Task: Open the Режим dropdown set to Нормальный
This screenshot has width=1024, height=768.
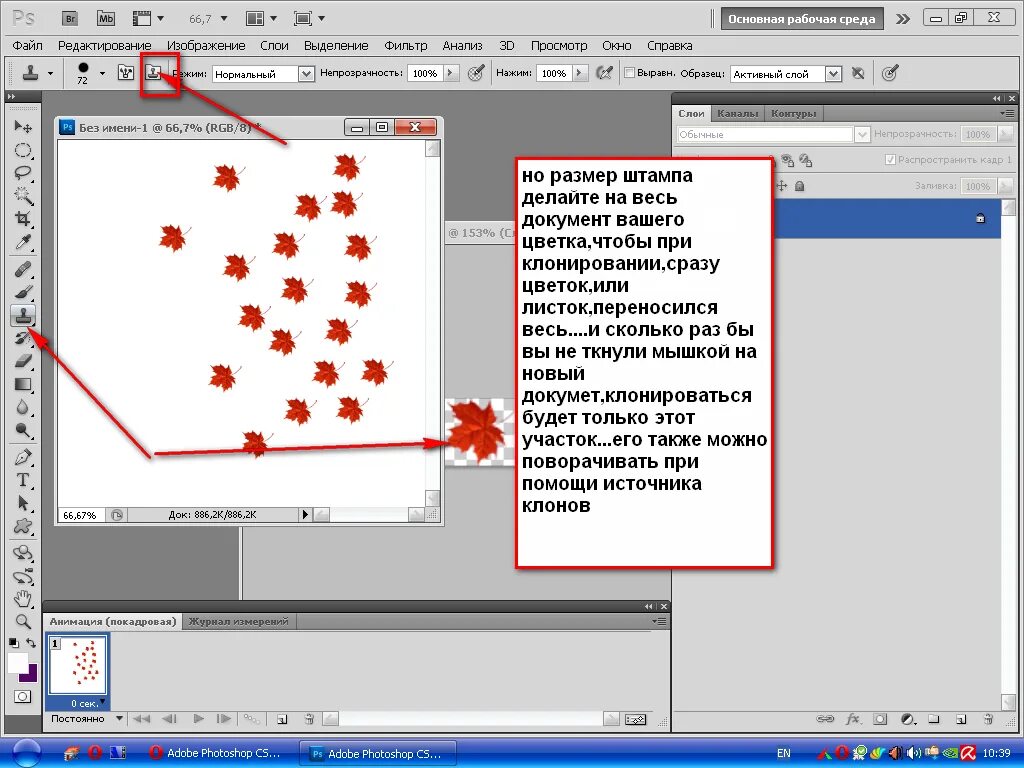Action: 306,74
